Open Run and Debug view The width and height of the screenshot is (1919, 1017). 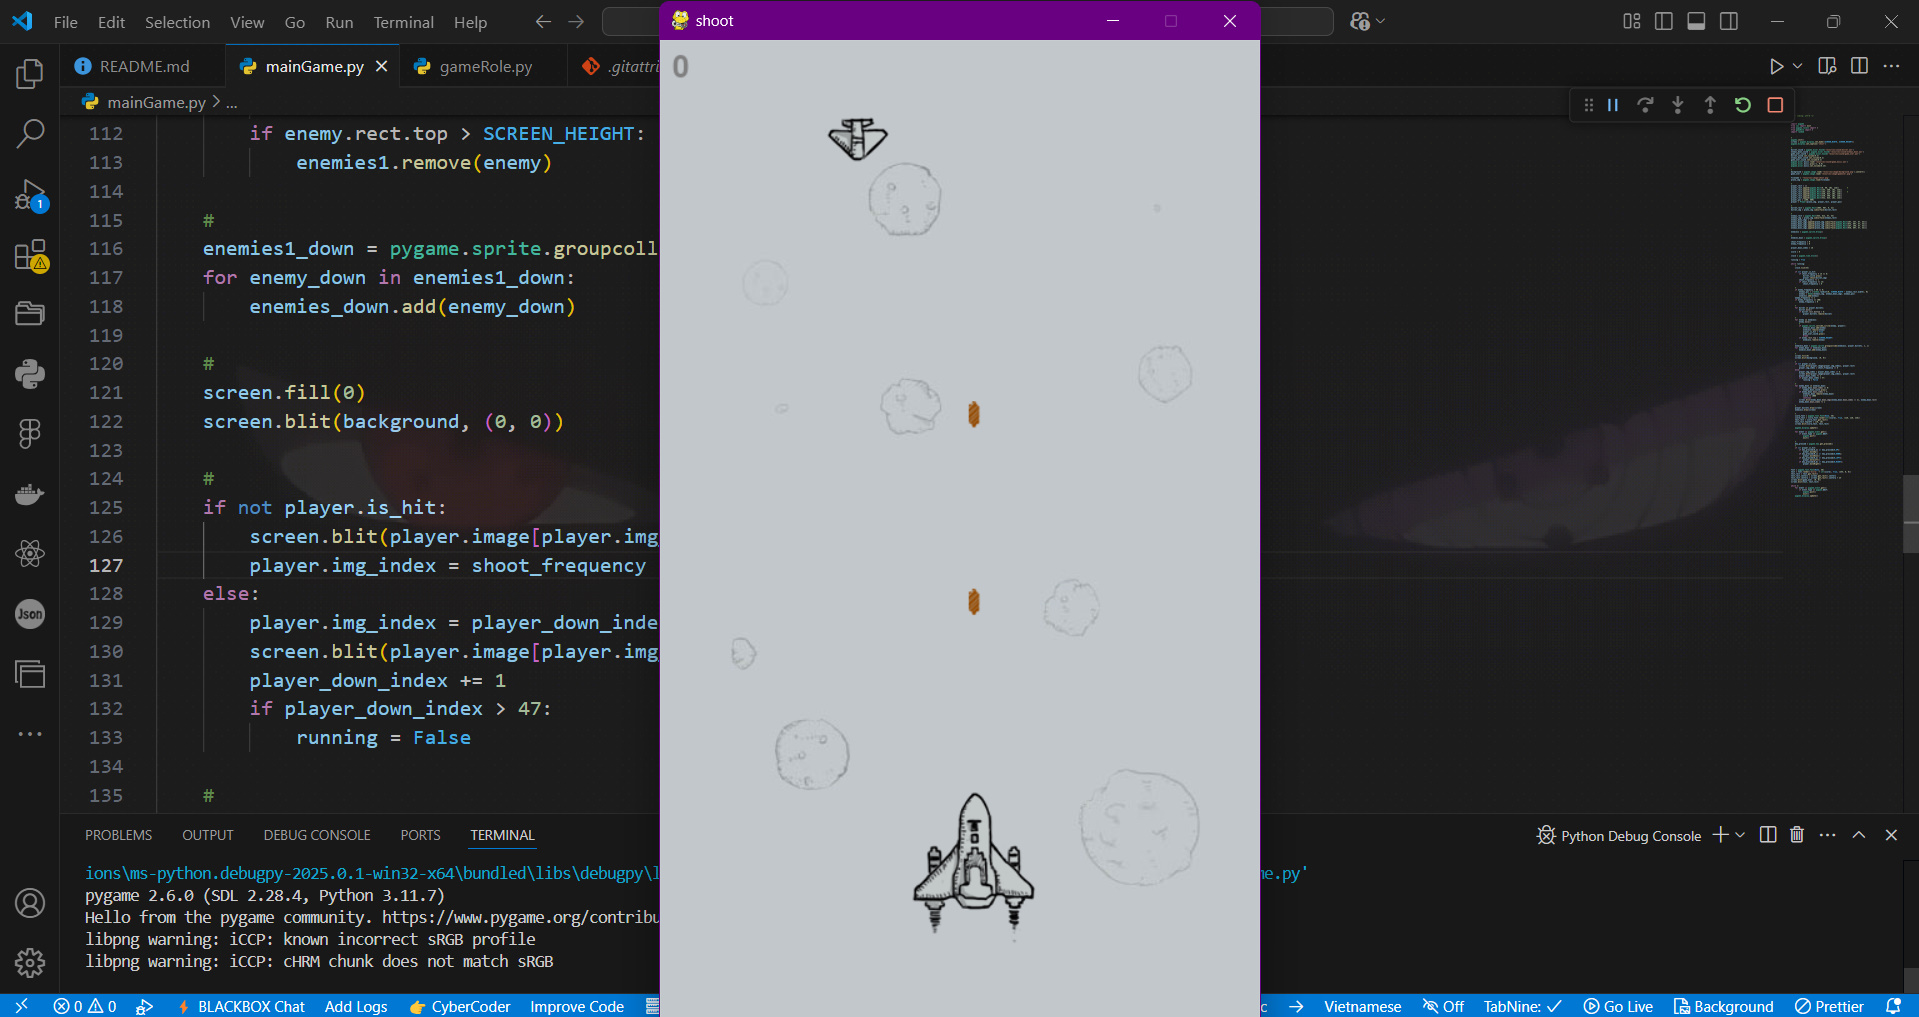pyautogui.click(x=30, y=194)
